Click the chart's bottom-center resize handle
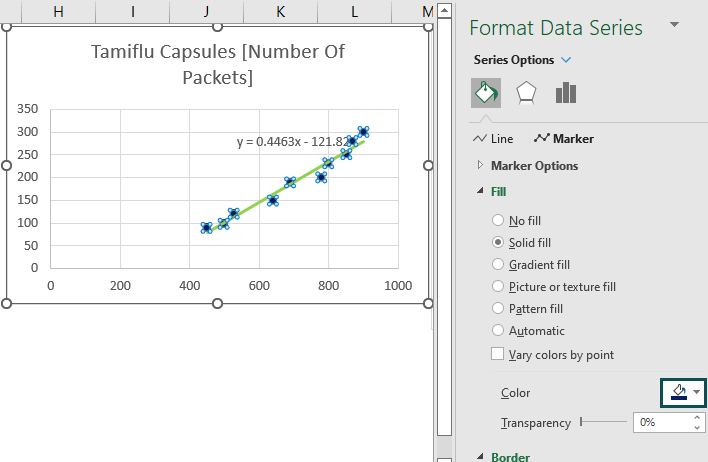The width and height of the screenshot is (708, 462). click(218, 303)
